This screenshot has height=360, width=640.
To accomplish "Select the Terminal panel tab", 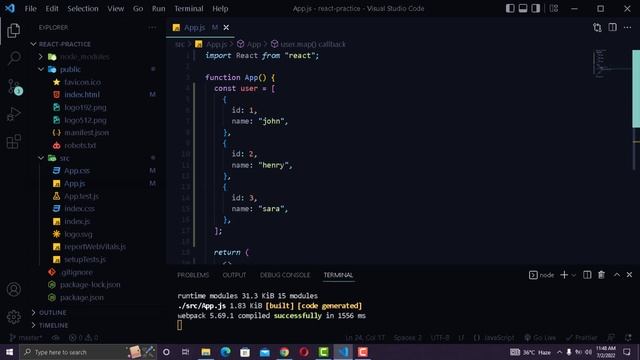I will [338, 275].
